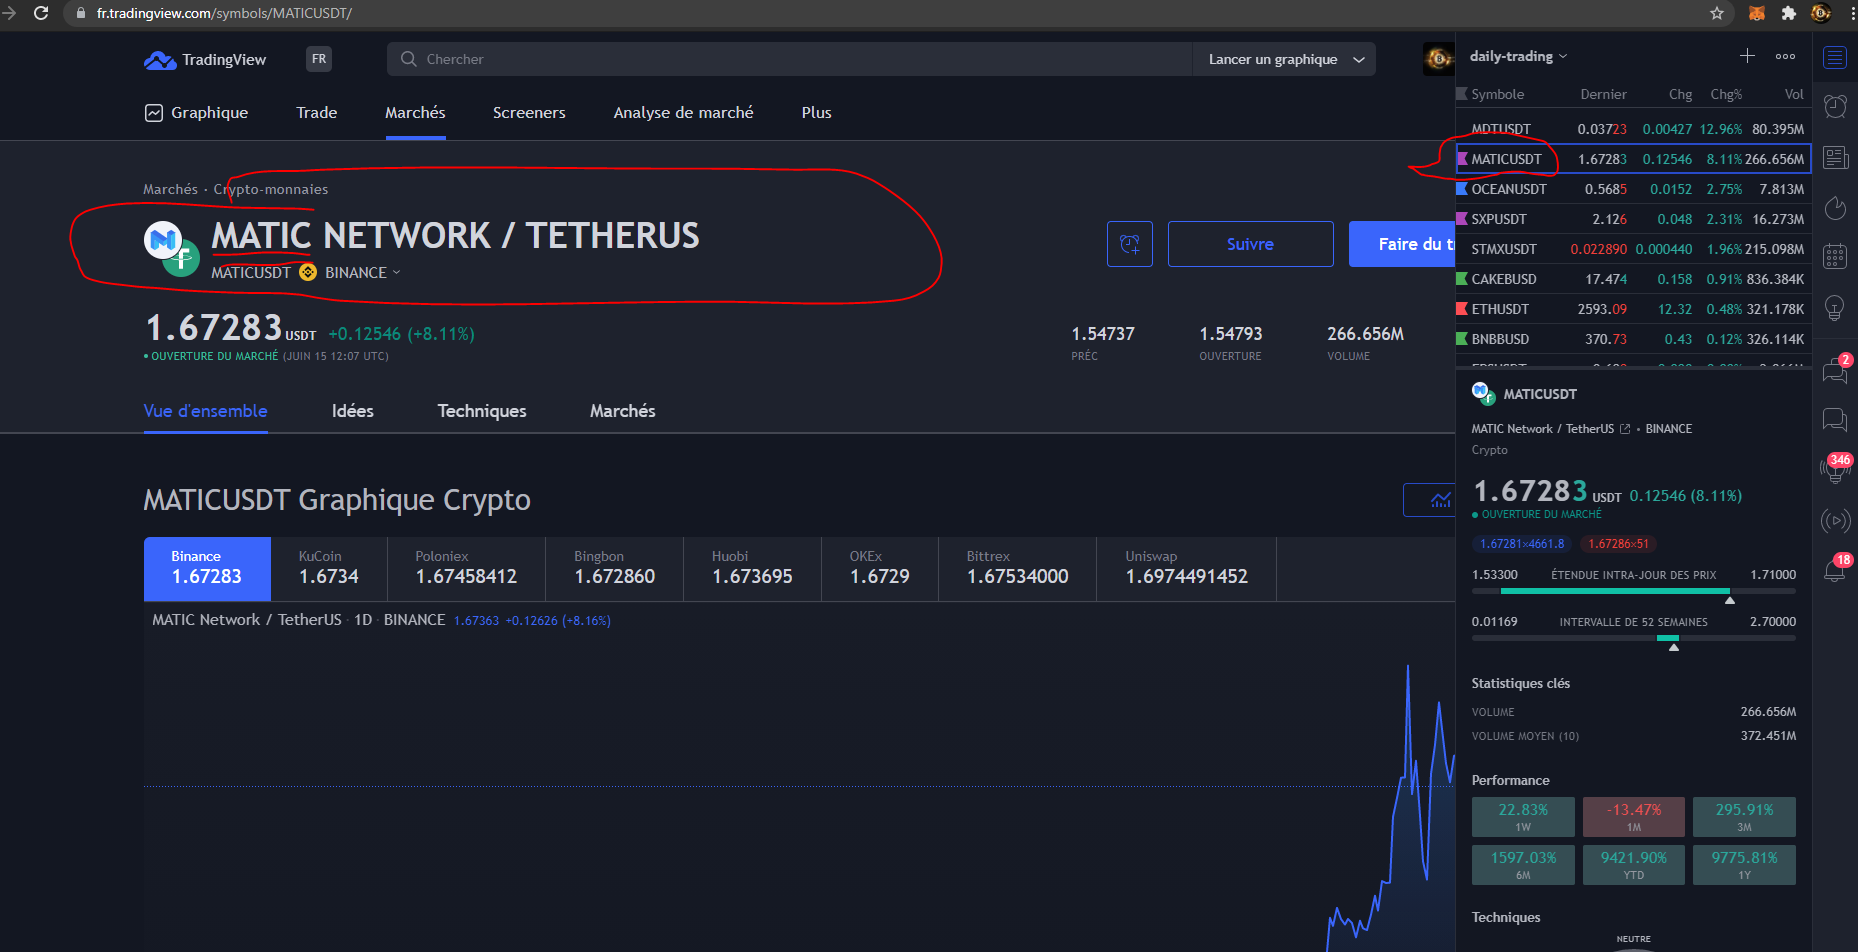This screenshot has height=952, width=1858.
Task: Open the daily-trading watchlist dropdown
Action: click(1518, 56)
